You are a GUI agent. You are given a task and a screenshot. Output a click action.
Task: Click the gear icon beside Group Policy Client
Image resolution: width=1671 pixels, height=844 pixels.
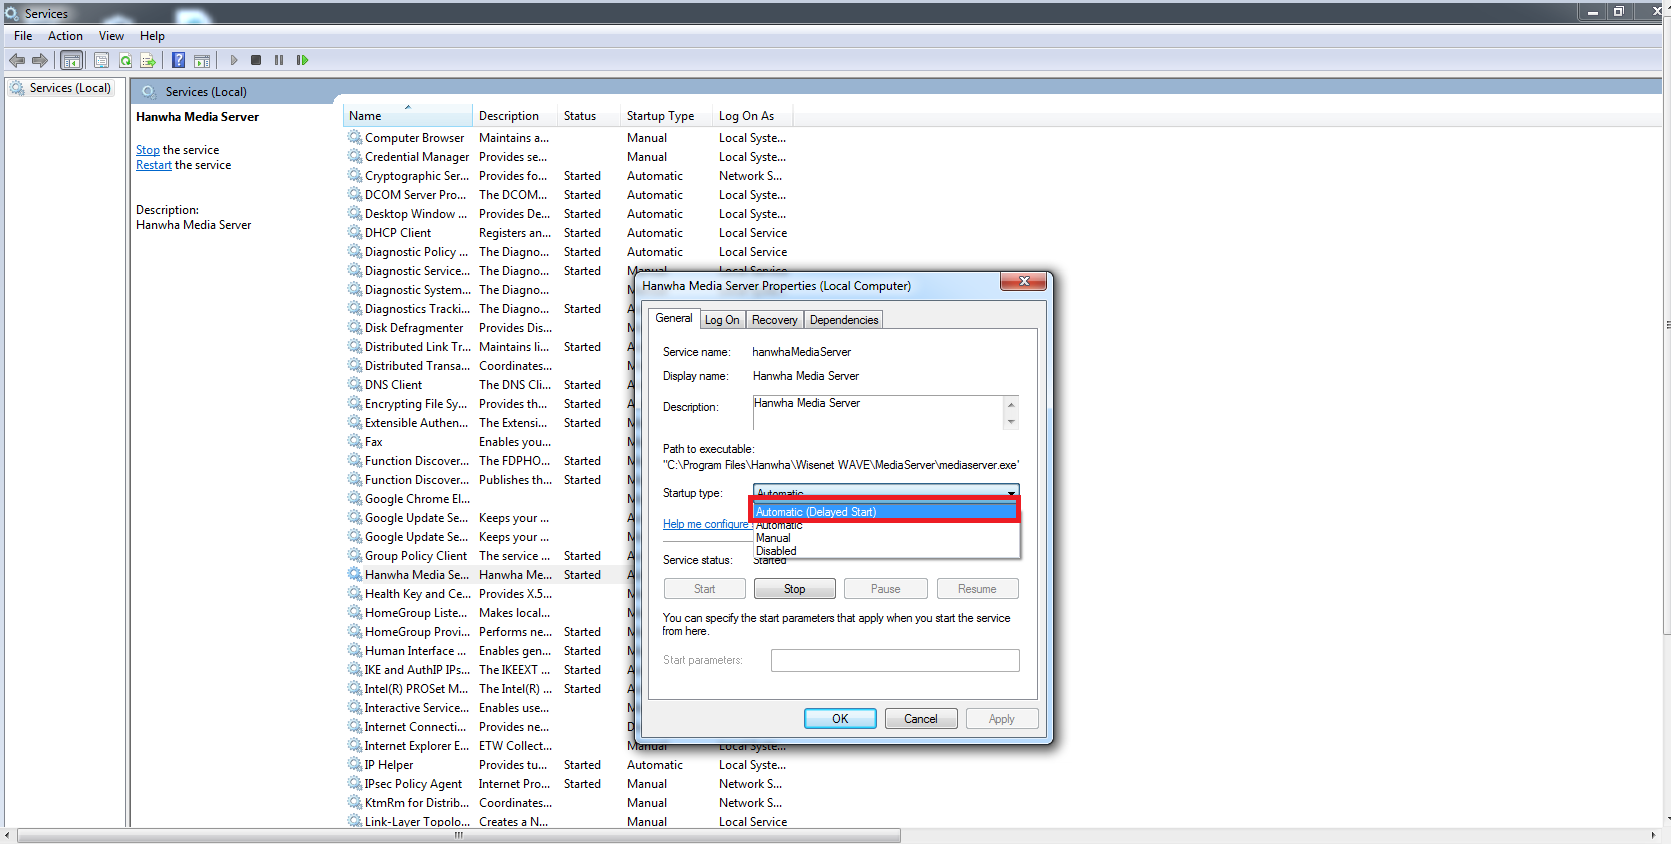[355, 555]
